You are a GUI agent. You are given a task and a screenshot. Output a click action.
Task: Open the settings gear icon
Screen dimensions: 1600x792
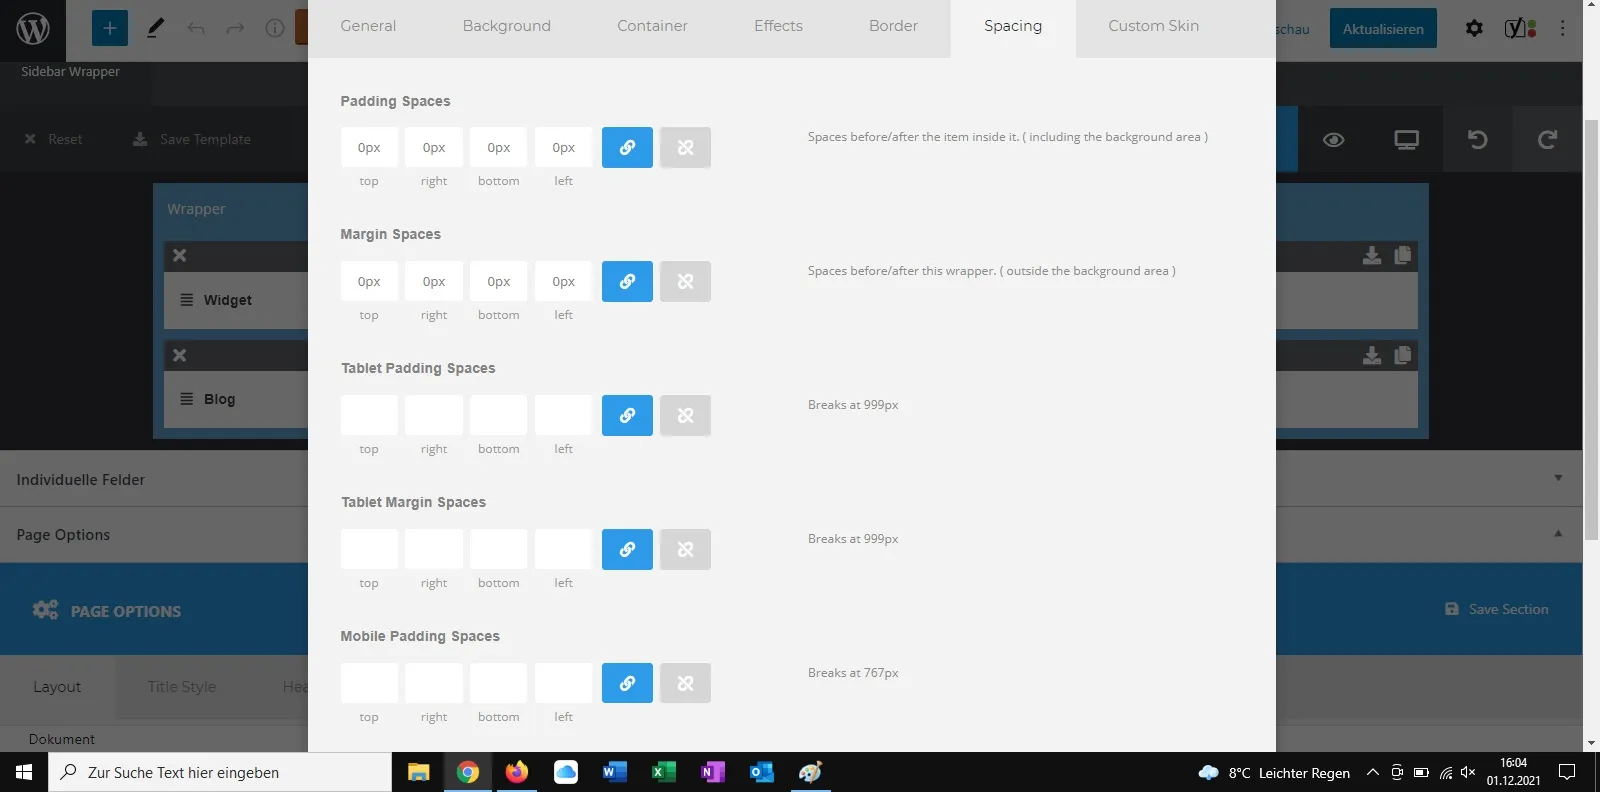[1474, 28]
